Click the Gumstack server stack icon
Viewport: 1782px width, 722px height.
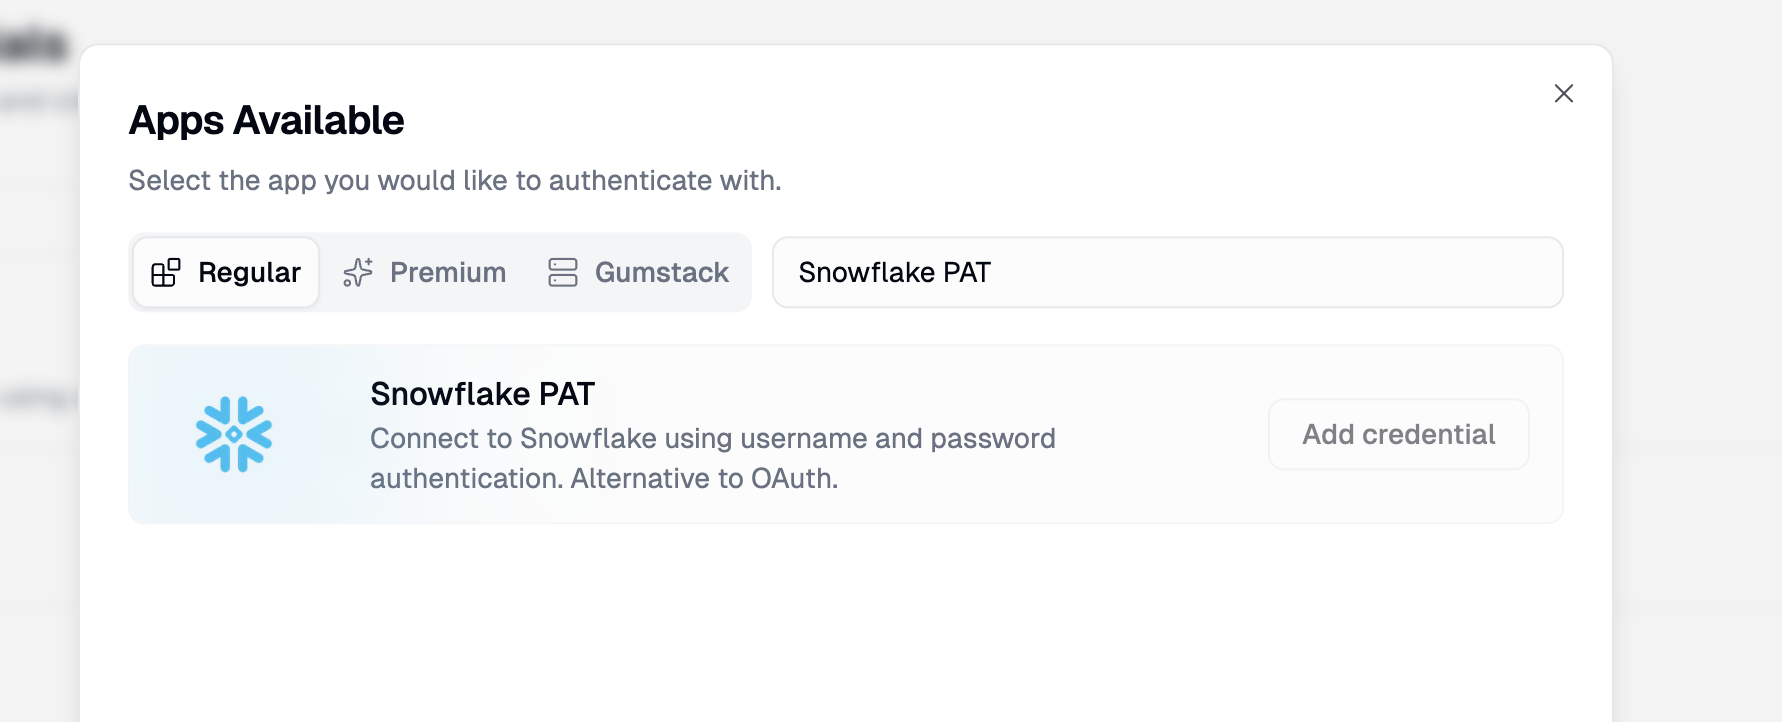coord(563,272)
